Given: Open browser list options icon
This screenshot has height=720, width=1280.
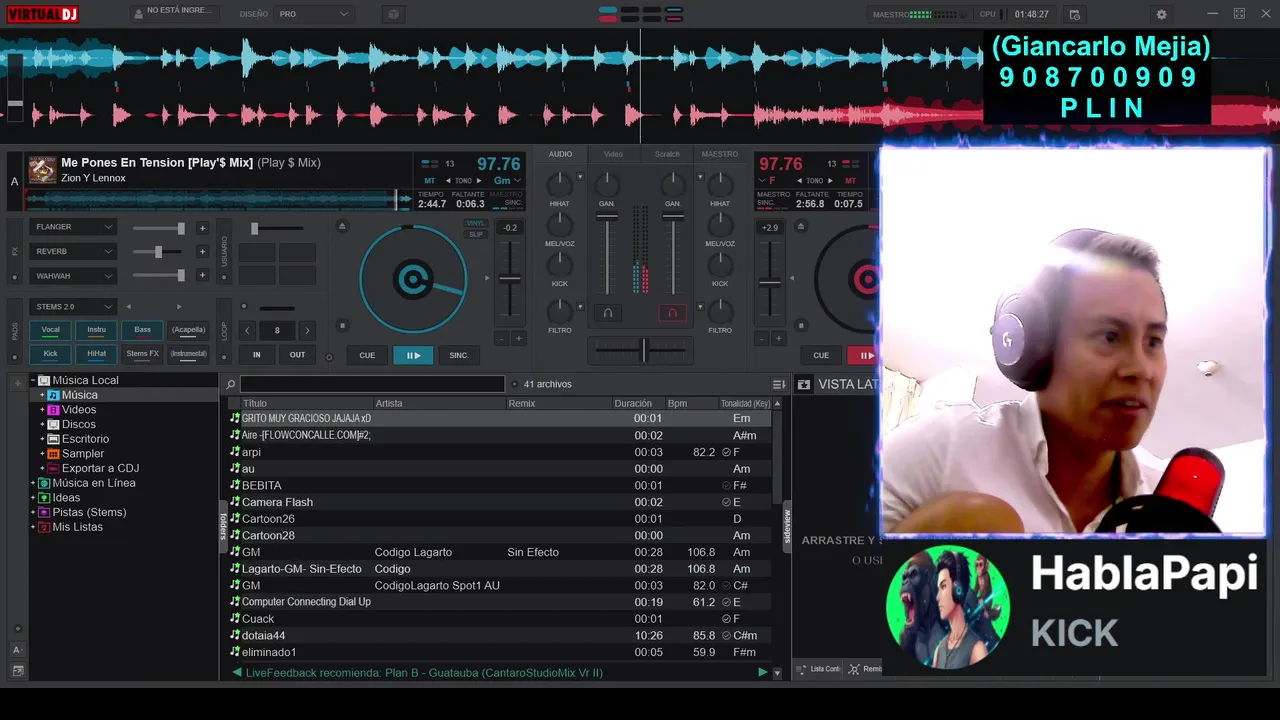Looking at the screenshot, I should click(x=779, y=384).
